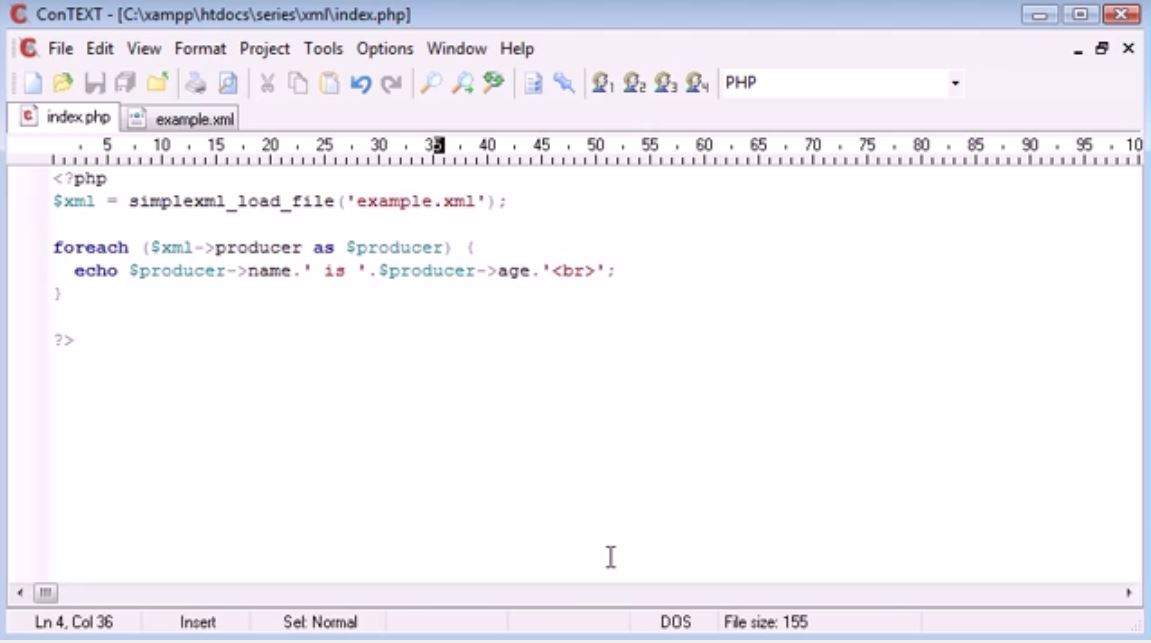Redo the last undone edit
The image size is (1151, 643).
[x=391, y=83]
